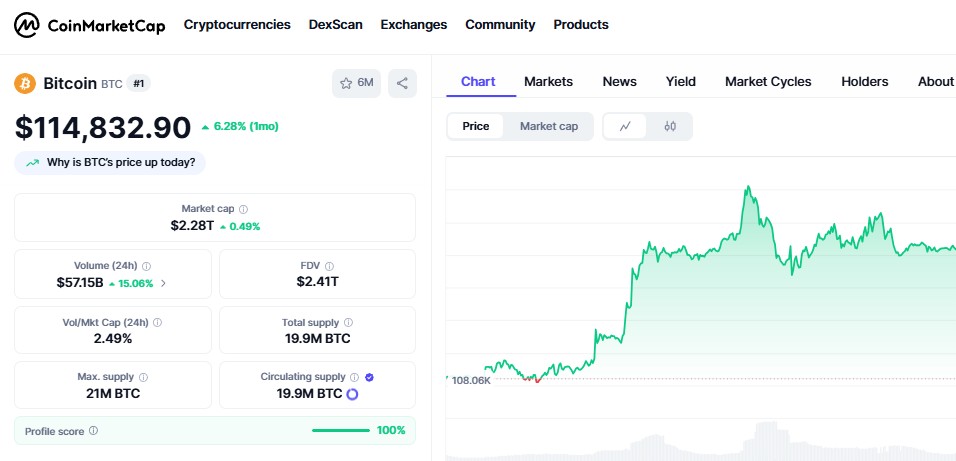Select the Market cap chart toggle

(549, 126)
